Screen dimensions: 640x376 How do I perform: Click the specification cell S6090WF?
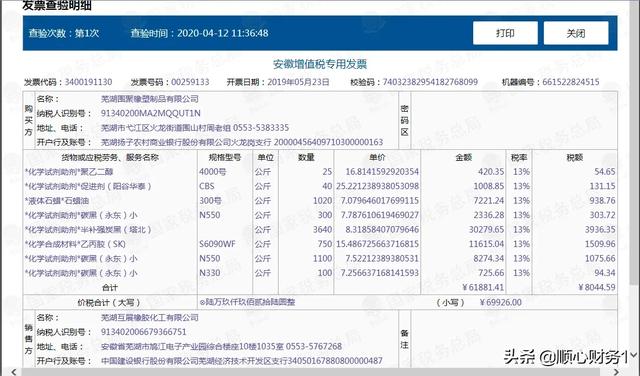218,244
